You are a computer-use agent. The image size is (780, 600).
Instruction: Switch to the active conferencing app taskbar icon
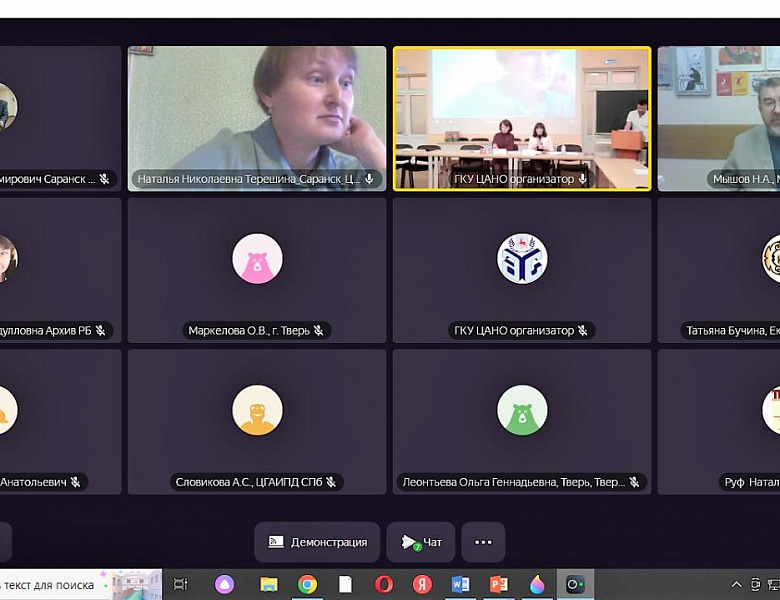coord(575,585)
